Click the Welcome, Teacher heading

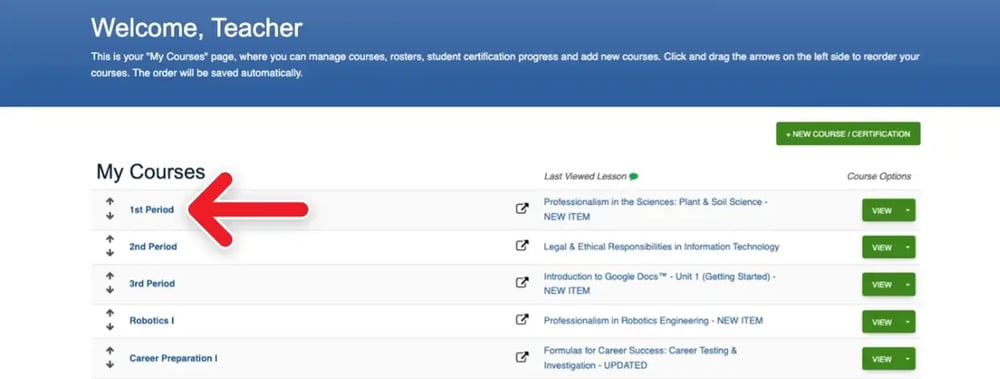pyautogui.click(x=196, y=27)
